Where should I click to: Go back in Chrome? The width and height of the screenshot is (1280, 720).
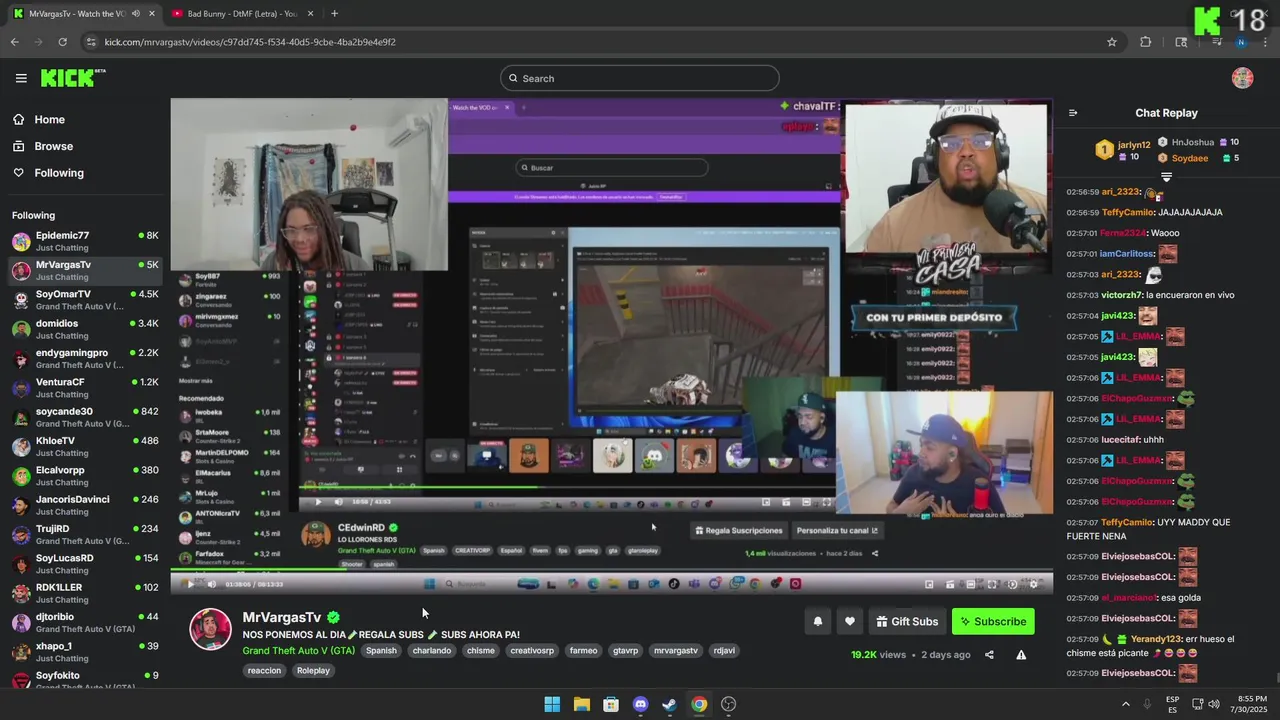coord(14,42)
